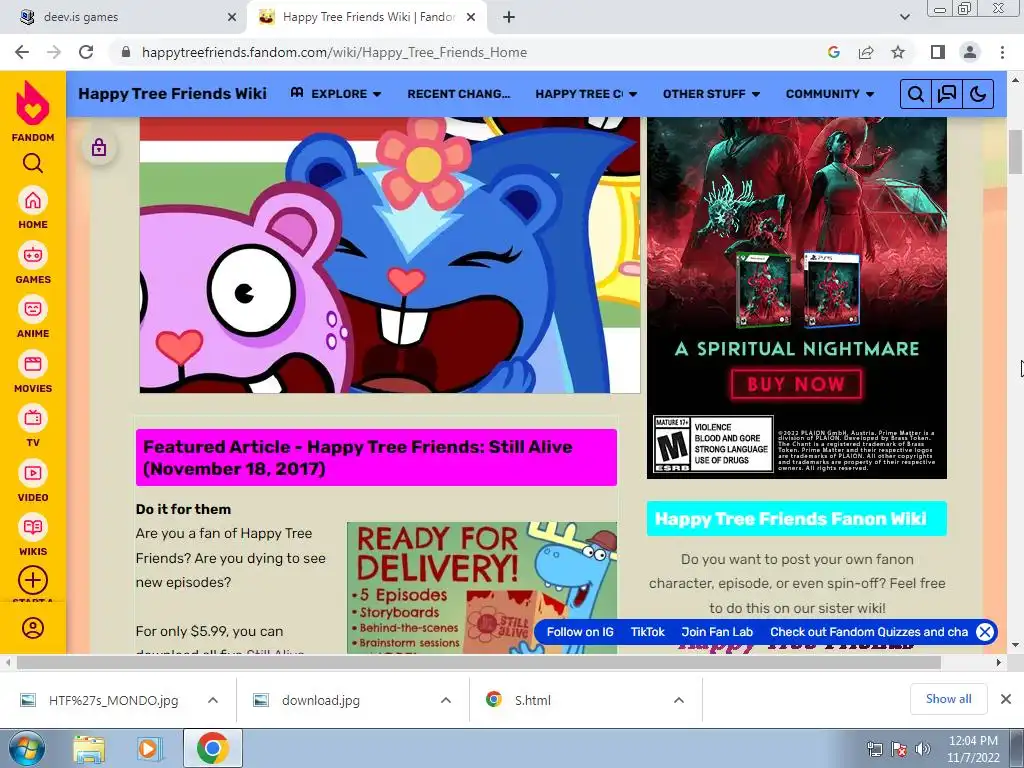Open the Wikis section icon
This screenshot has height=768, width=1024.
tap(33, 527)
